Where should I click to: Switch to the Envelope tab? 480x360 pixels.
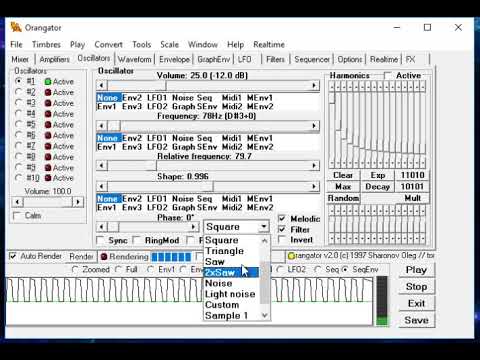pyautogui.click(x=174, y=59)
